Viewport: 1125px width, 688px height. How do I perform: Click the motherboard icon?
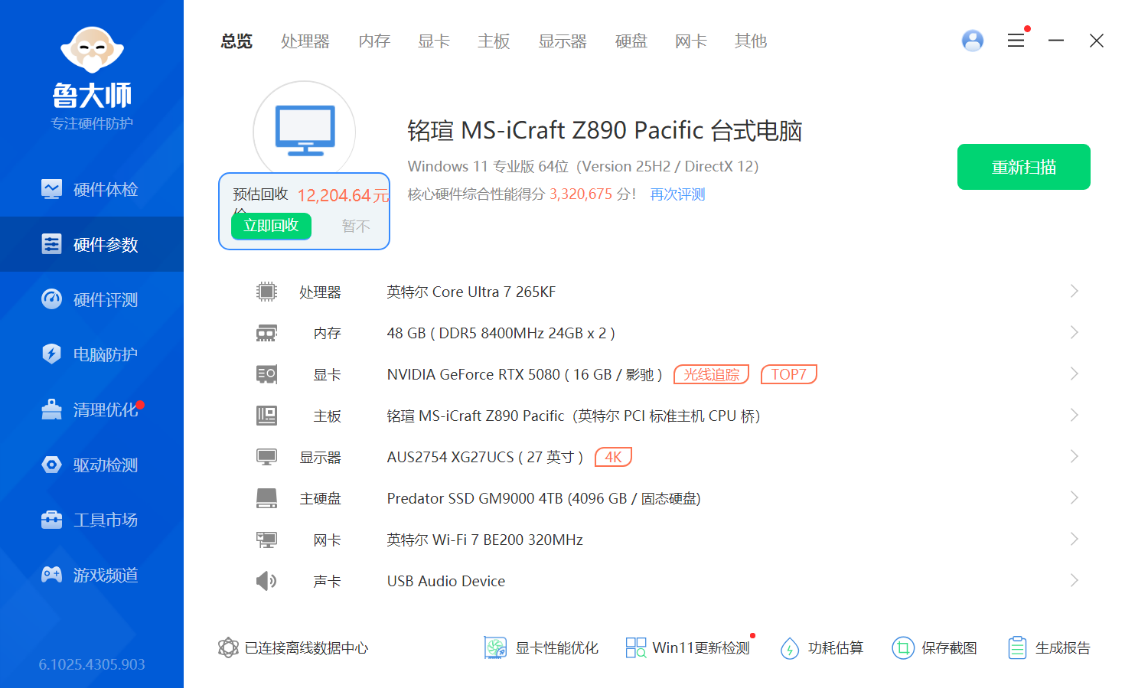pyautogui.click(x=266, y=415)
